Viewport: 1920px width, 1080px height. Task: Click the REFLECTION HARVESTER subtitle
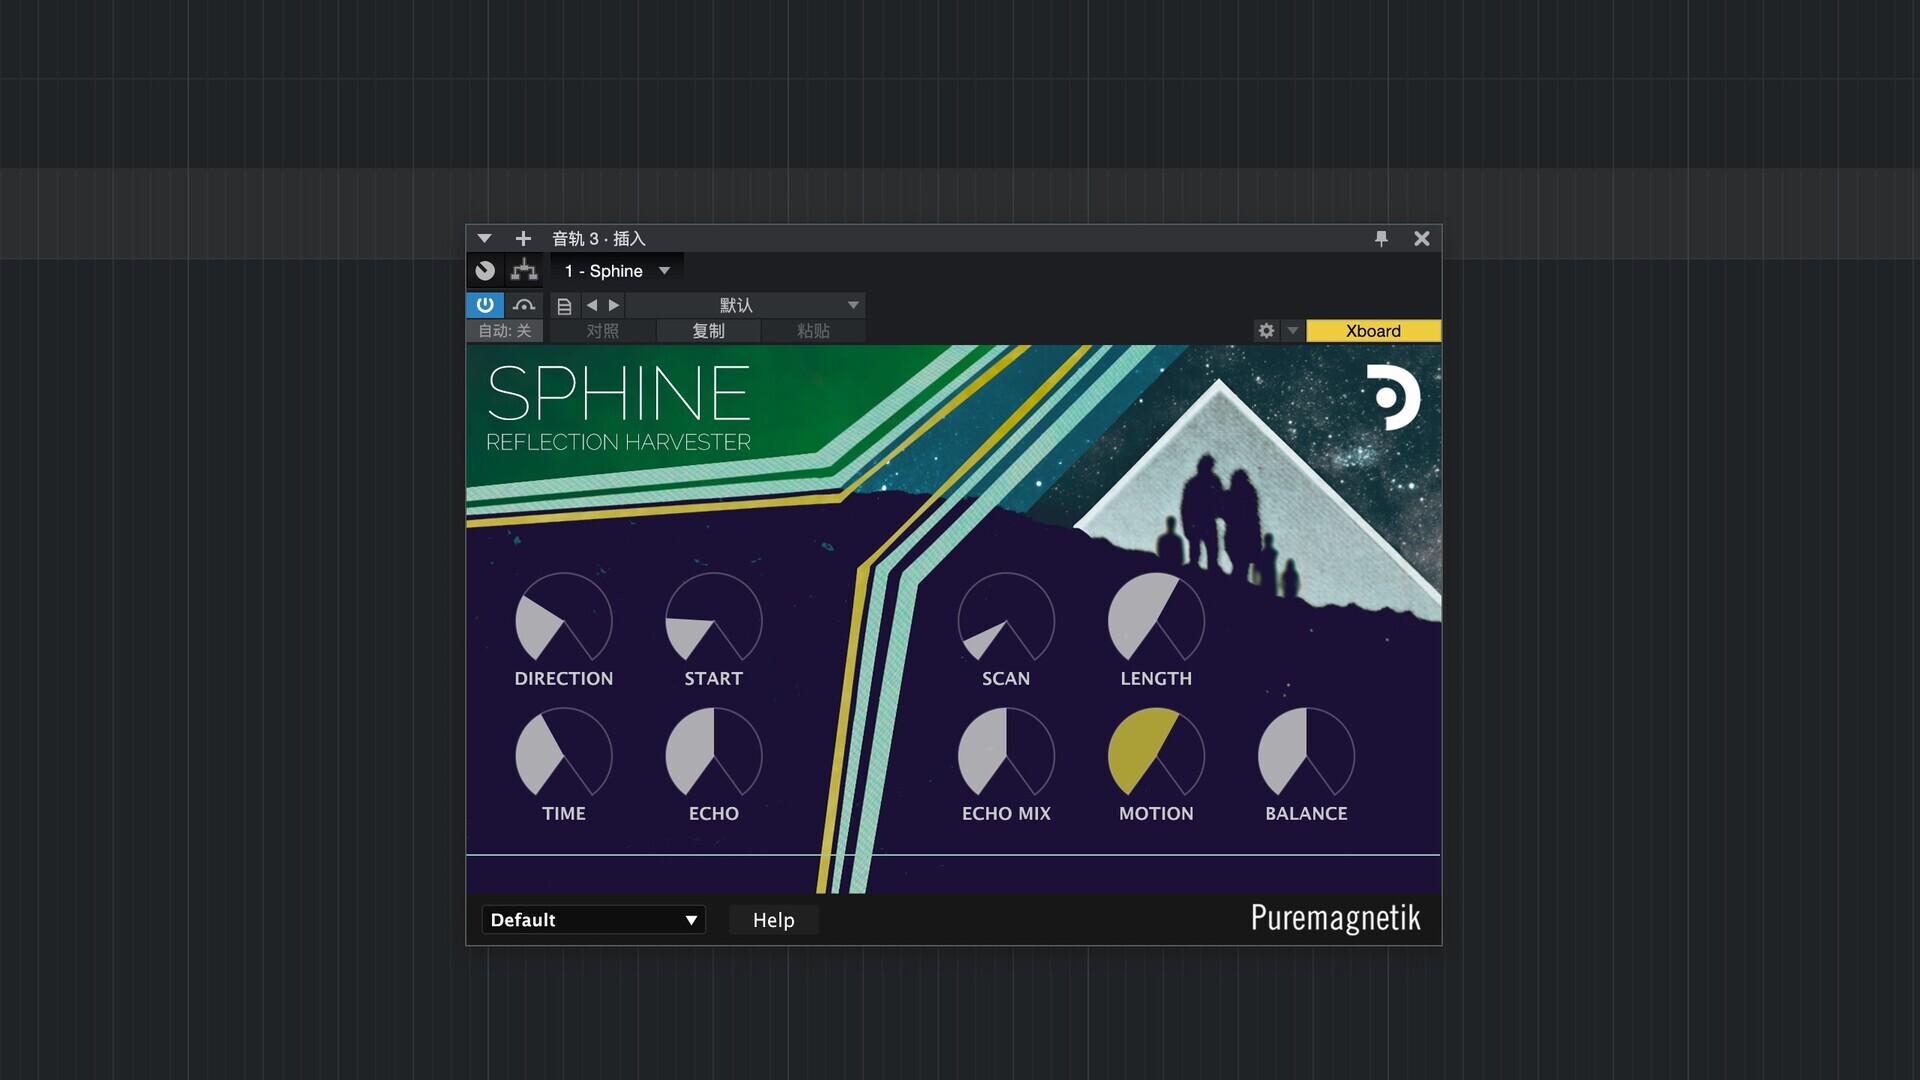tap(618, 442)
